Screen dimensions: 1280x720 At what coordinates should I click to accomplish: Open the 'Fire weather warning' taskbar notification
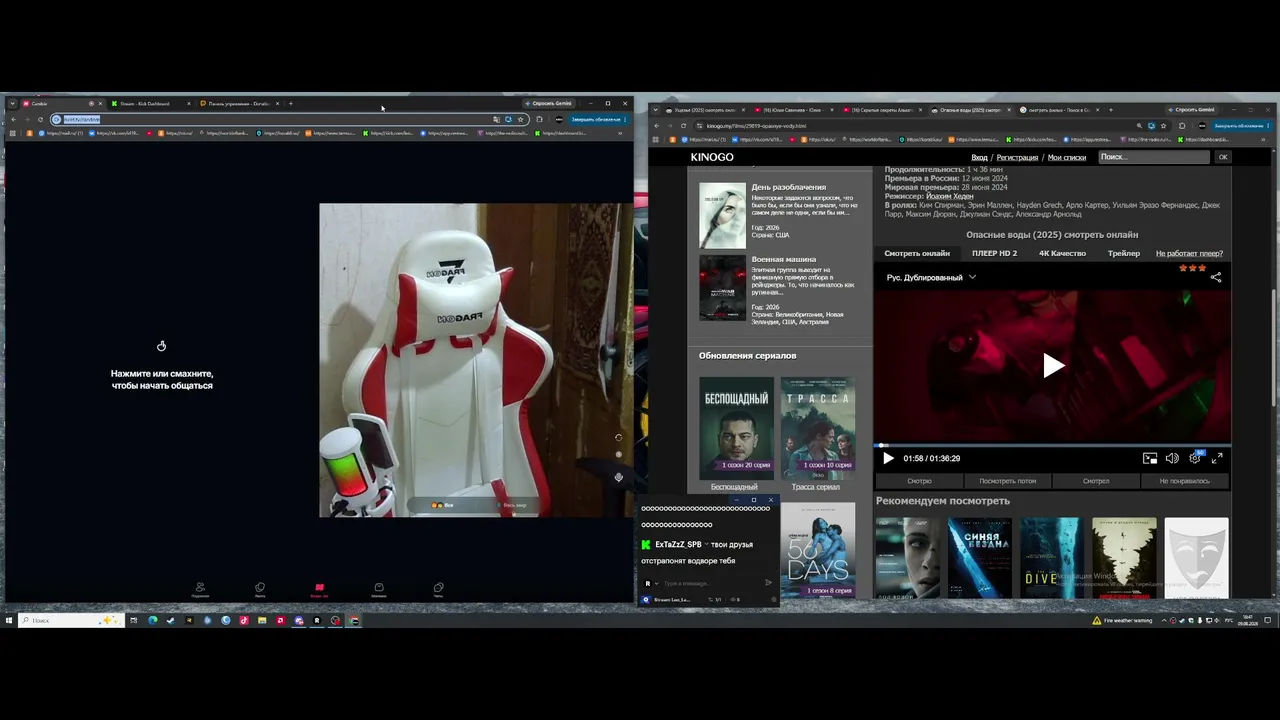click(x=1122, y=620)
